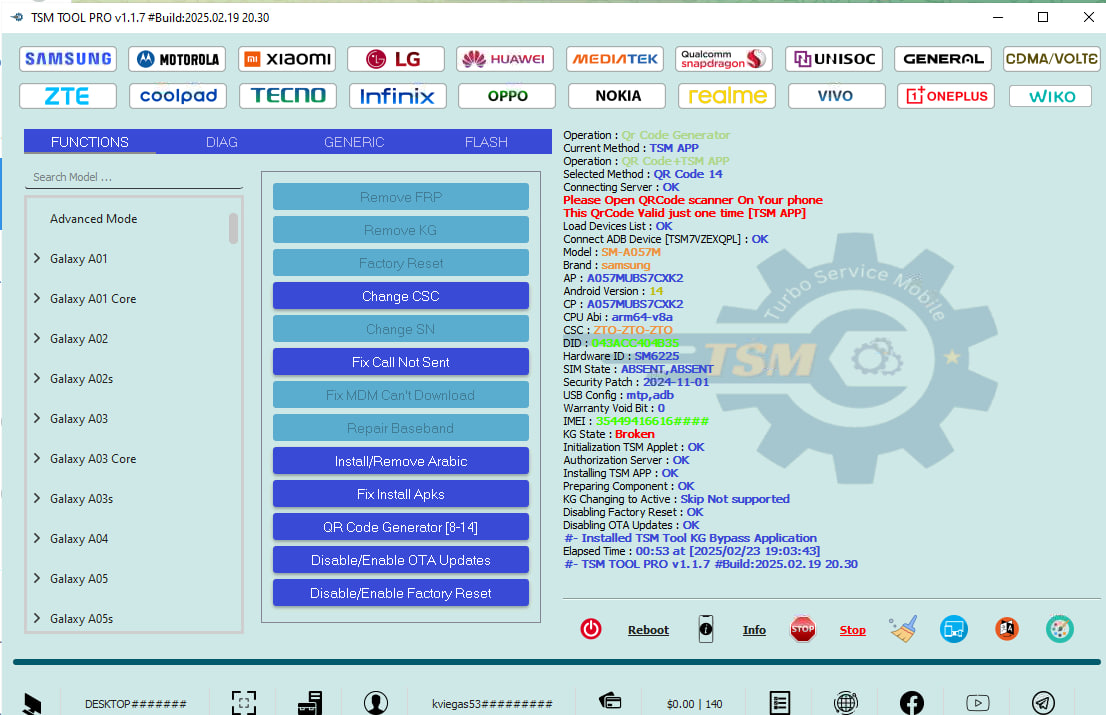Screen dimensions: 1106x715
Task: Open the cleaning broom tool icon
Action: pyautogui.click(x=902, y=629)
